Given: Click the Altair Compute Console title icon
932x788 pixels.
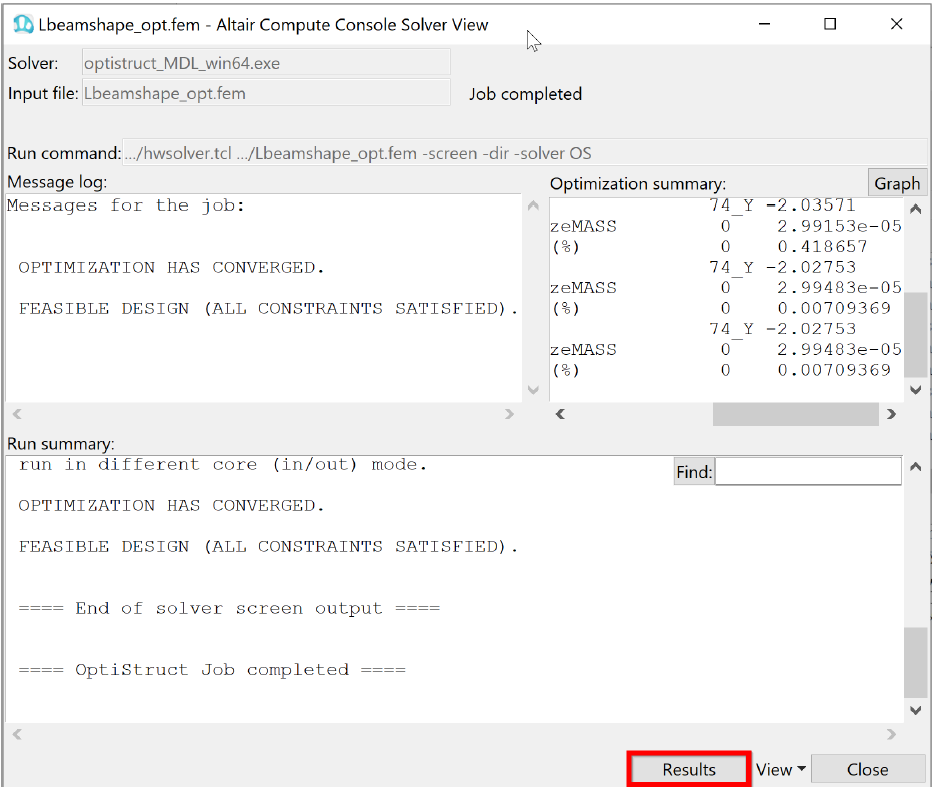Looking at the screenshot, I should point(23,24).
